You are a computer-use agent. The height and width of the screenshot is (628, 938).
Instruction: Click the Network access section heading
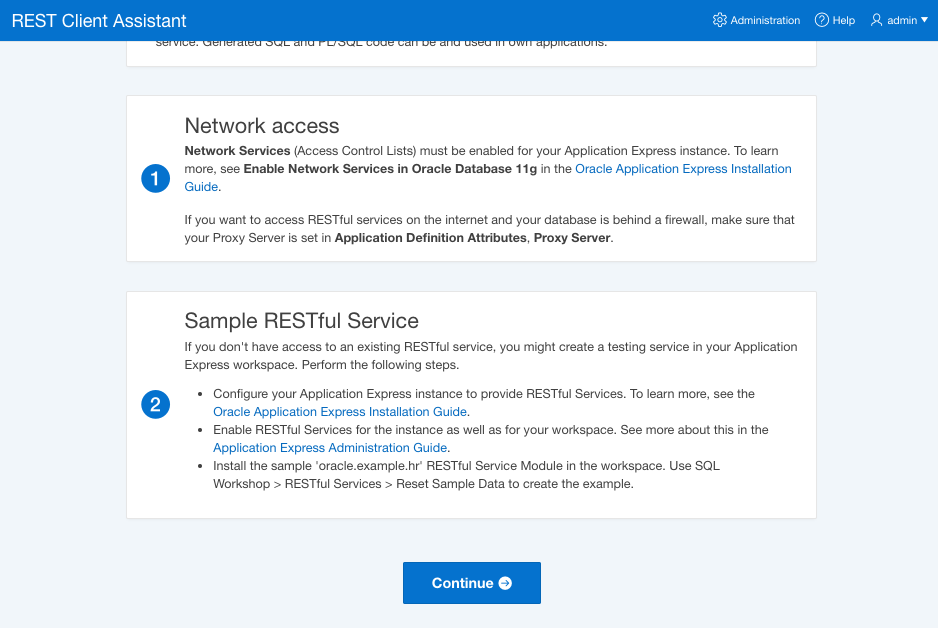262,126
